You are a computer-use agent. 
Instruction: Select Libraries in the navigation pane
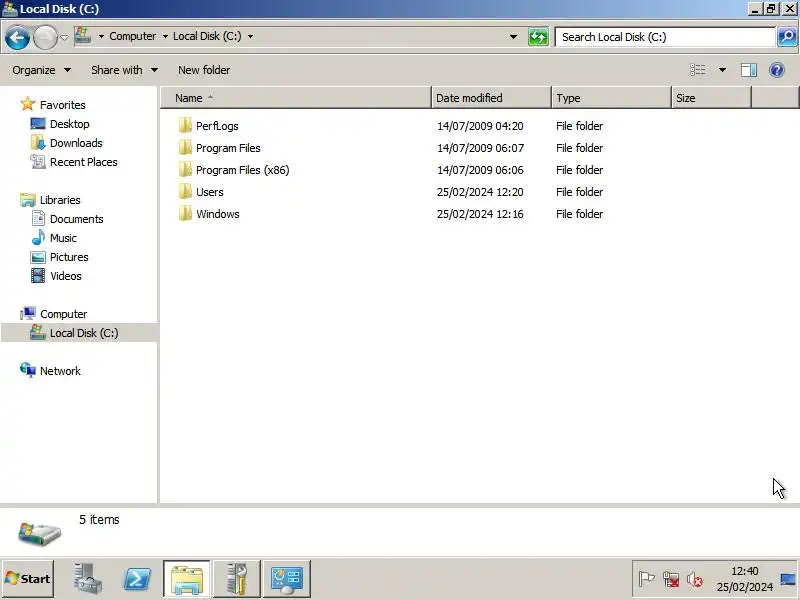tap(60, 200)
